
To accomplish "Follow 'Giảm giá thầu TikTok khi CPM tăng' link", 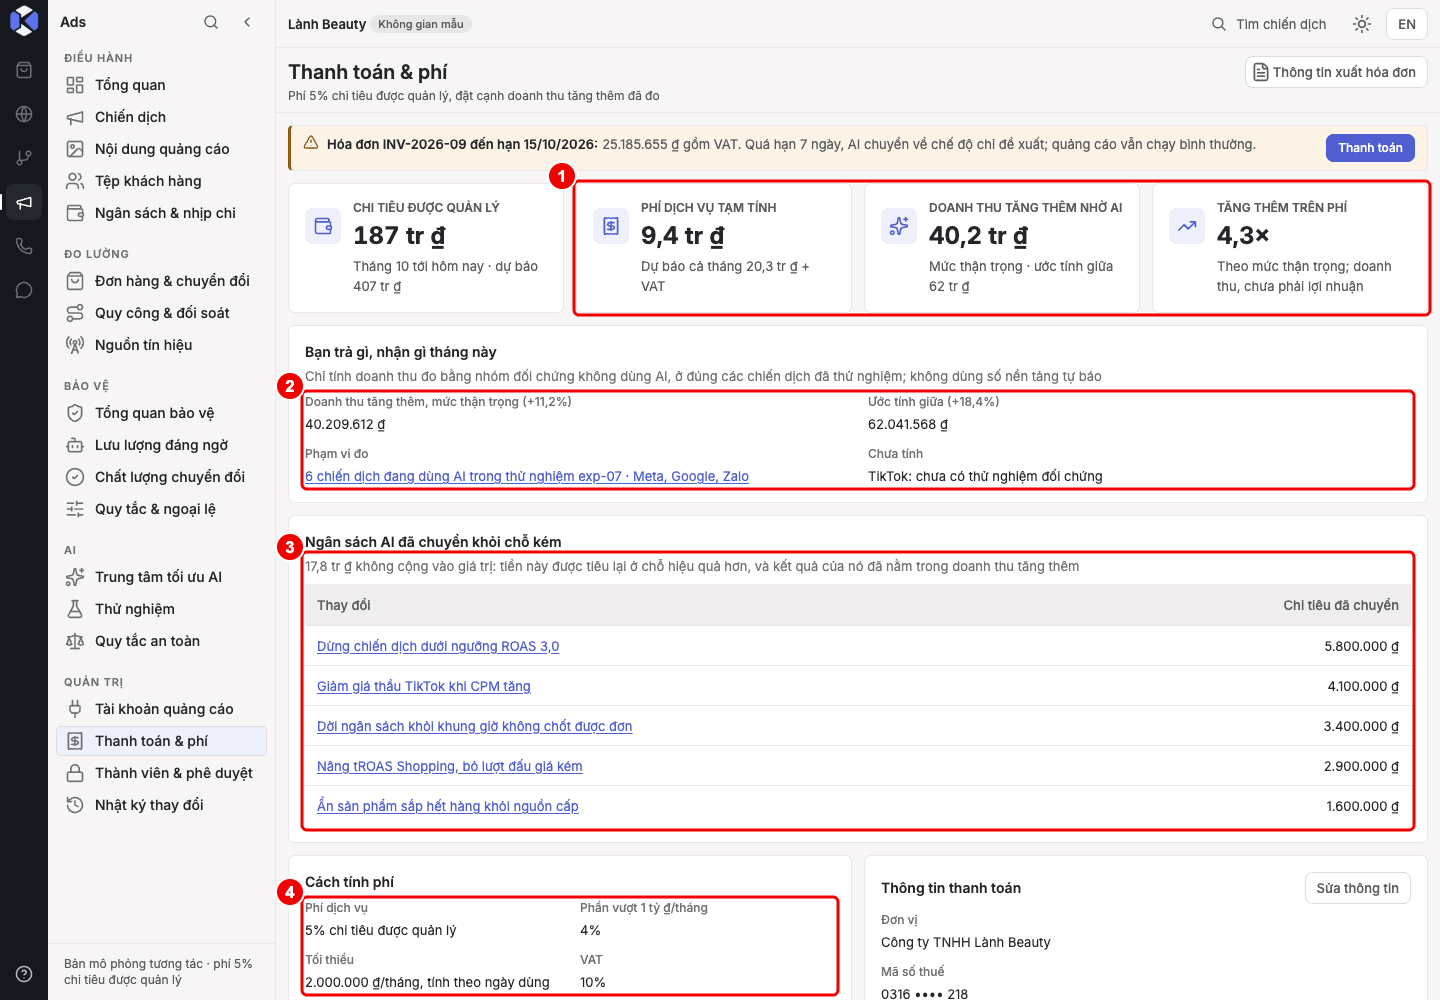I will (x=424, y=686).
